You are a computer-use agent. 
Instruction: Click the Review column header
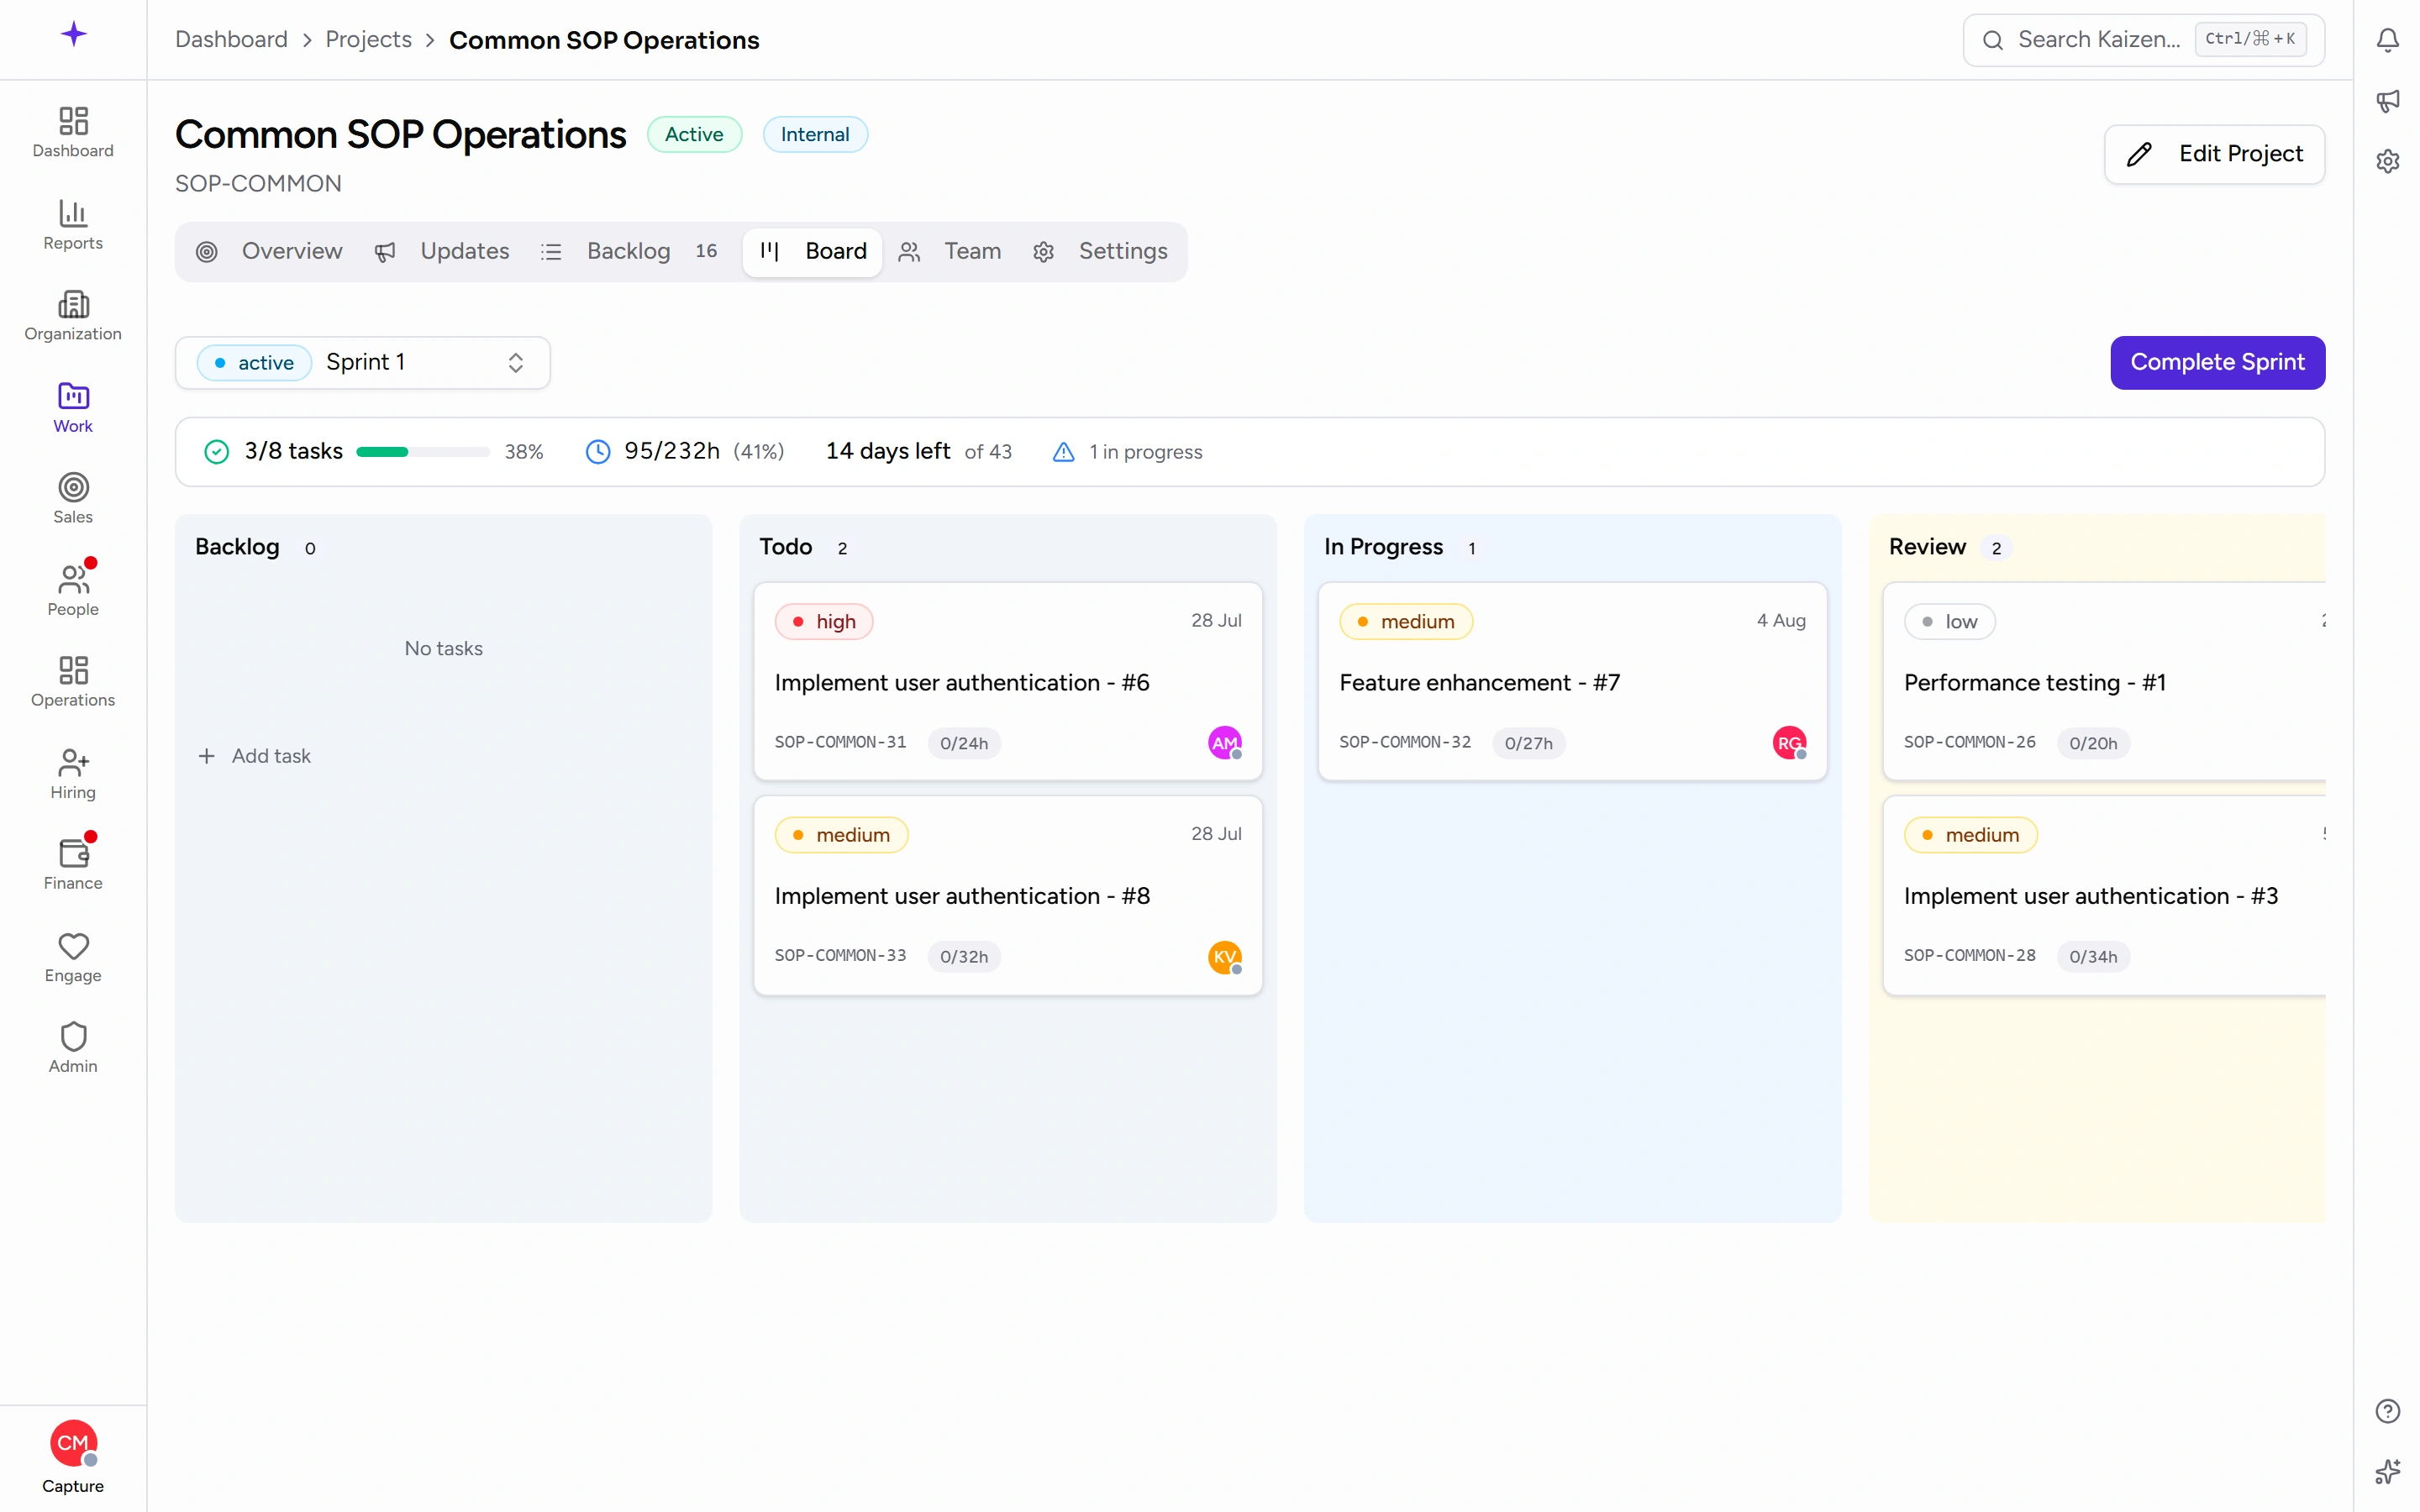click(1927, 547)
